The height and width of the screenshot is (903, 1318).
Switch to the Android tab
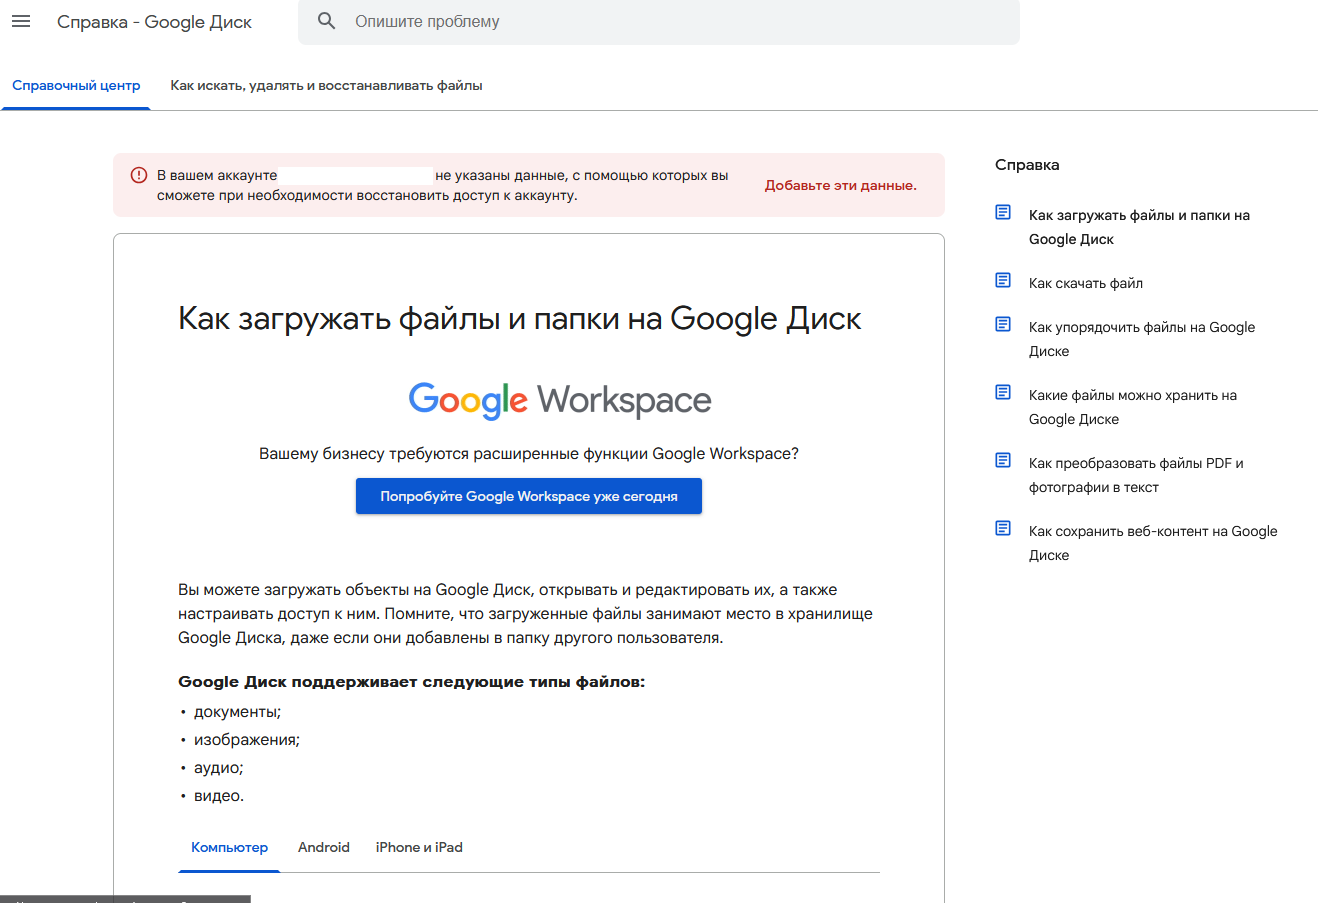(324, 847)
